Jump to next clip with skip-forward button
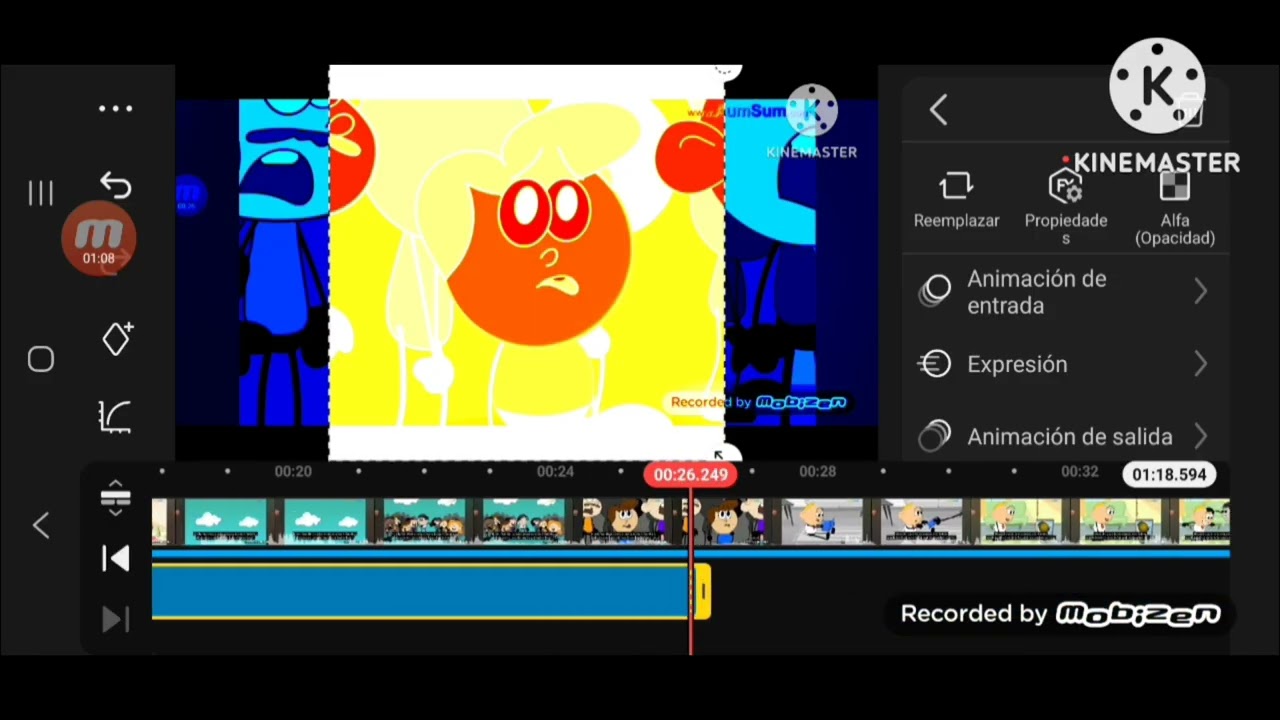 pos(116,620)
